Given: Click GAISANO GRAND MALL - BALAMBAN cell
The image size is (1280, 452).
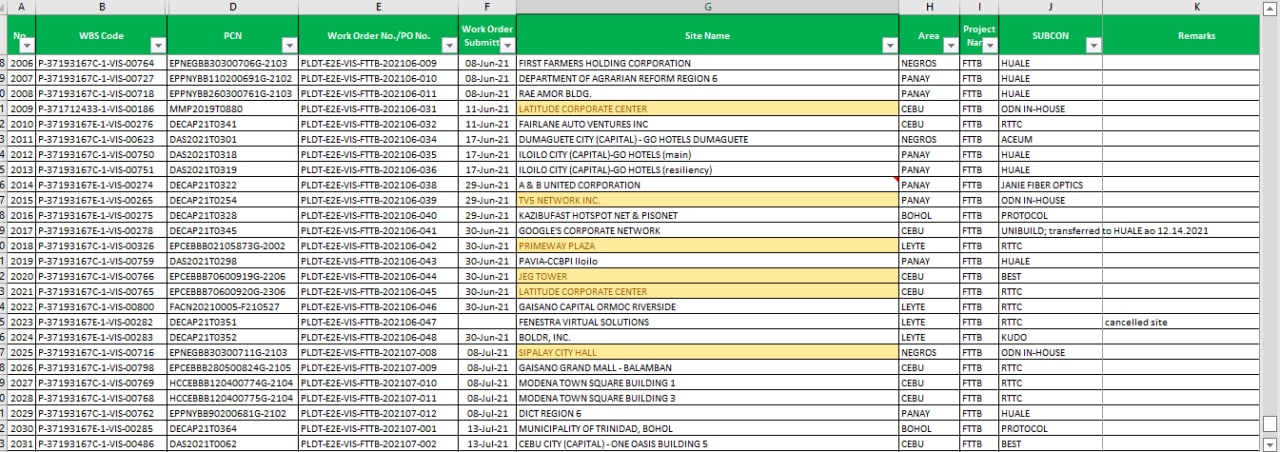Looking at the screenshot, I should pos(707,367).
